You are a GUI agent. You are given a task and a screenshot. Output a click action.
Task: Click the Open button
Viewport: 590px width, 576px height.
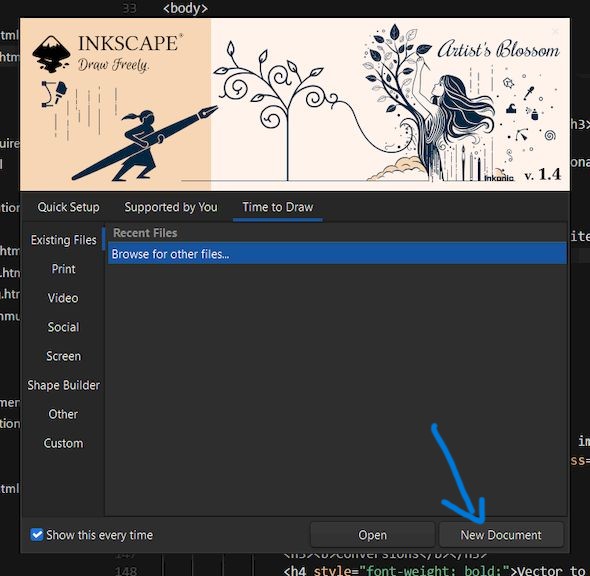coord(372,535)
